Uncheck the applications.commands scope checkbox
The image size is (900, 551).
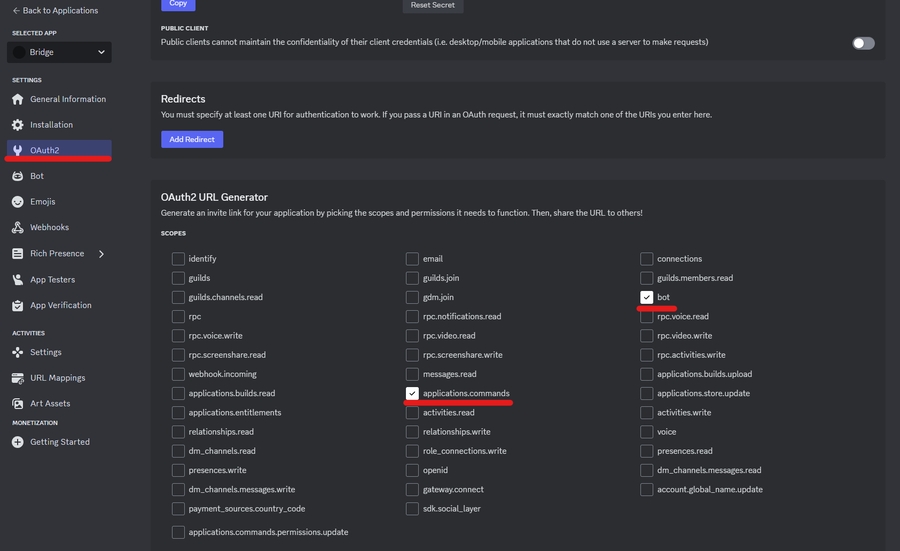pyautogui.click(x=412, y=393)
